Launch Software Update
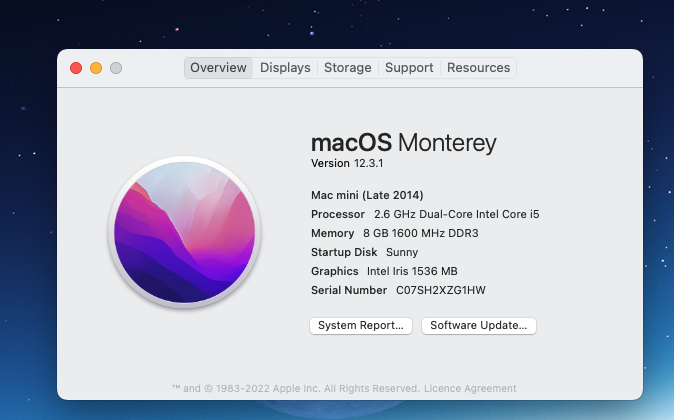This screenshot has height=420, width=674. (478, 325)
